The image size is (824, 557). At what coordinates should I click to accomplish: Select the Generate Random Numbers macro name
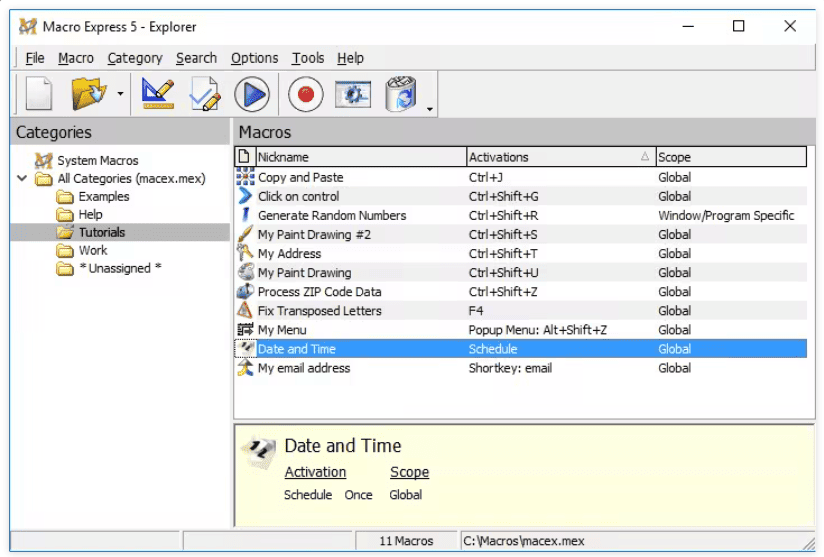pos(332,215)
